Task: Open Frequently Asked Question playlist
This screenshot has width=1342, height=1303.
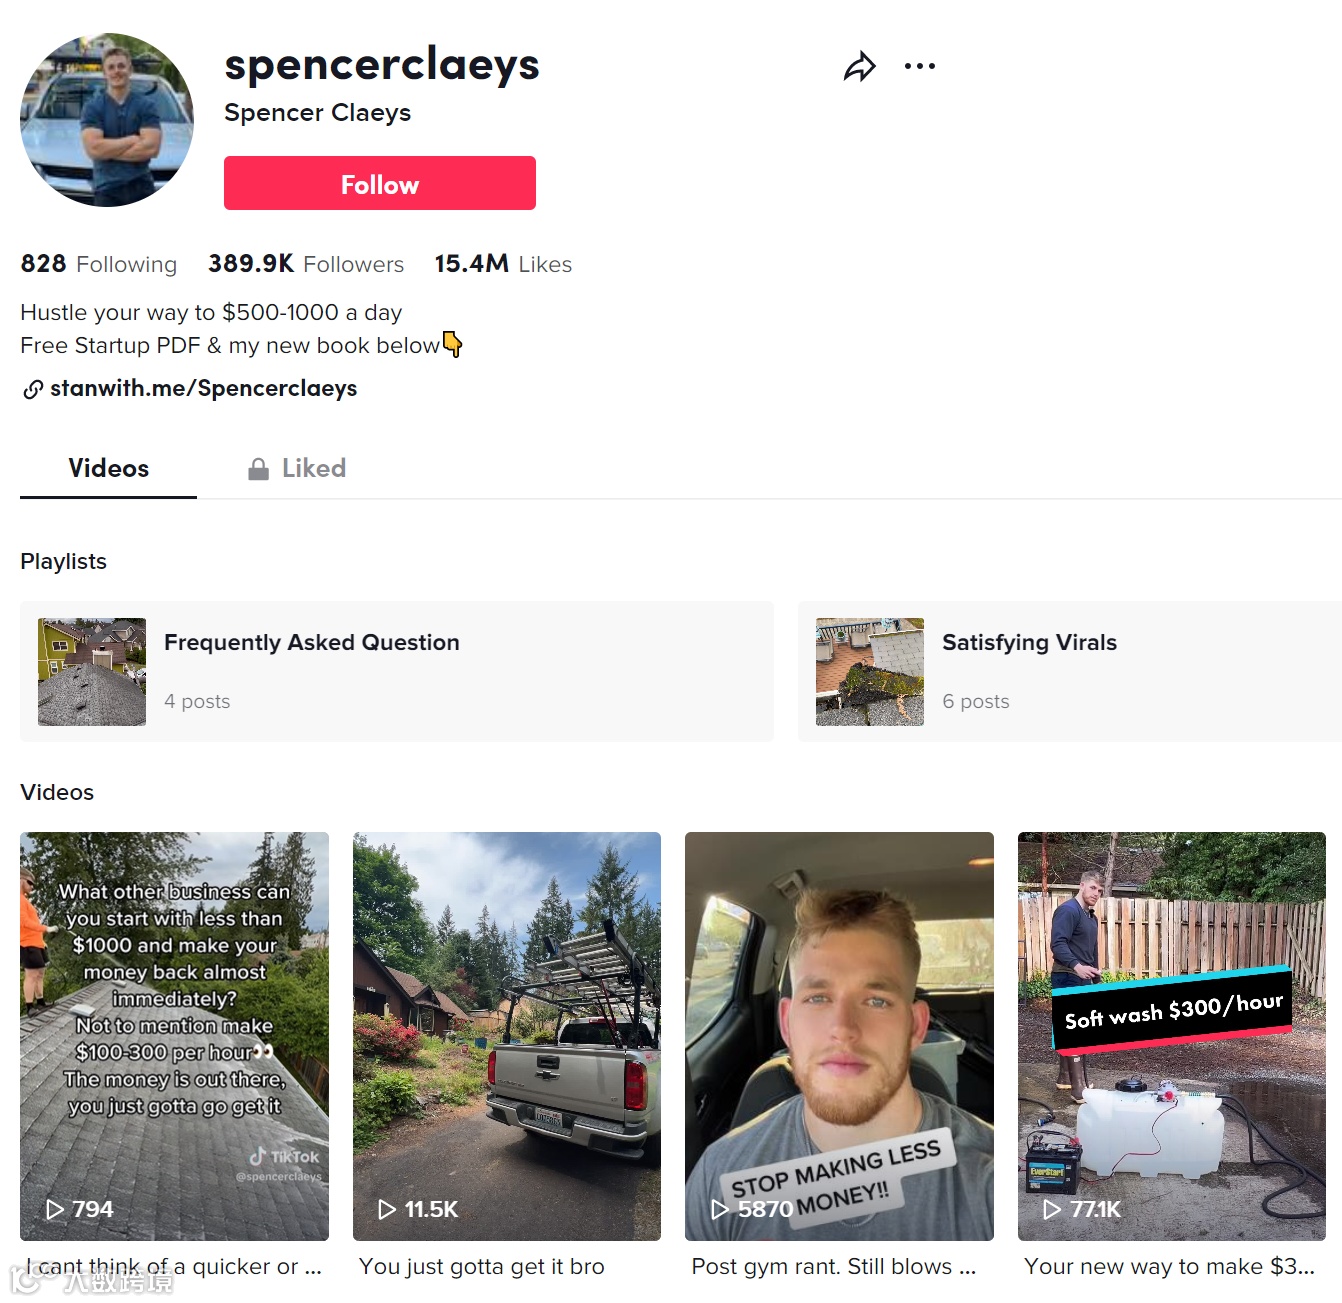Action: 397,671
